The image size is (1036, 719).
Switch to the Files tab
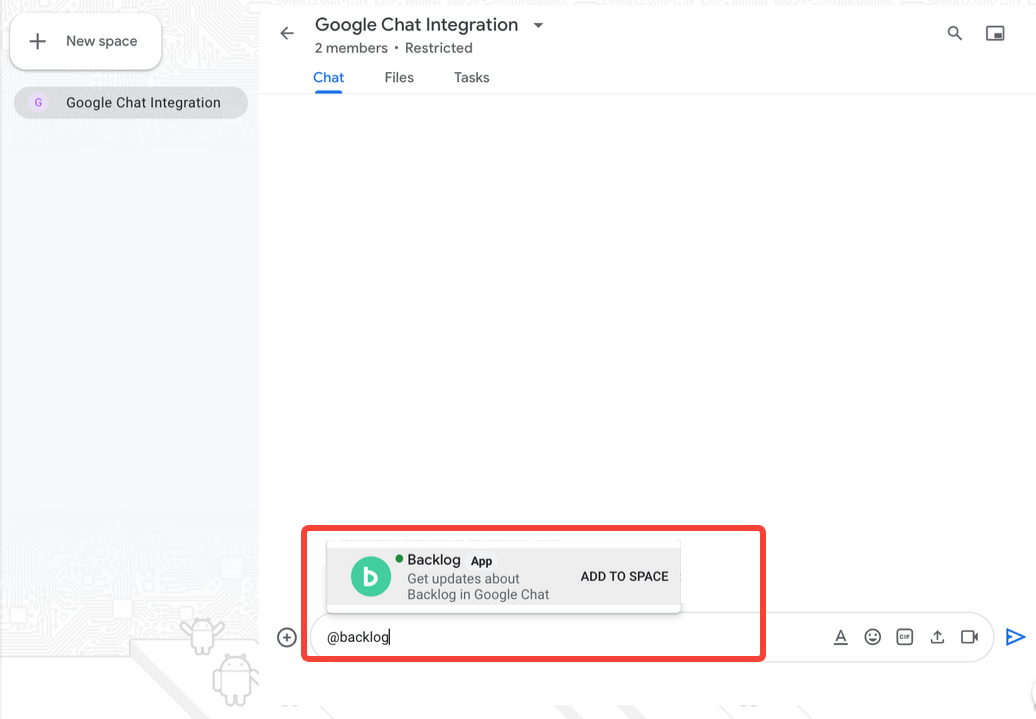click(399, 77)
